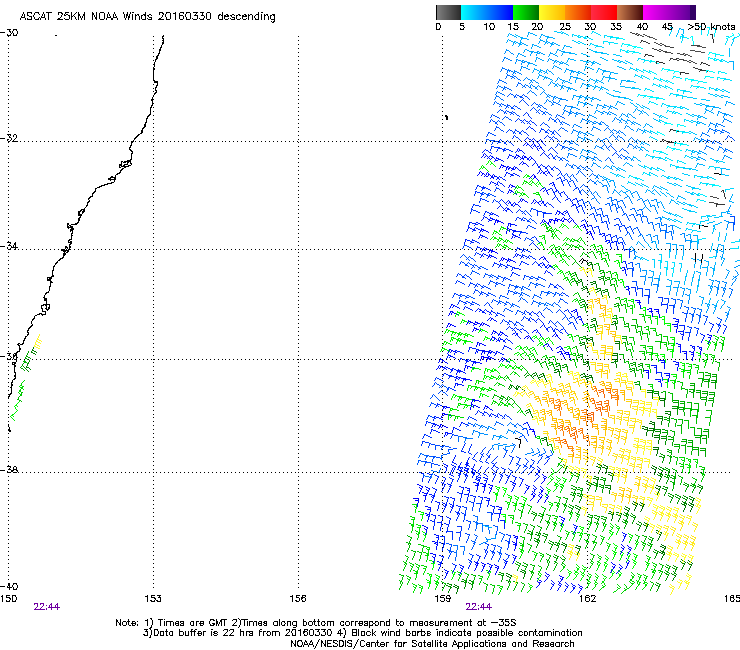
Task: Click the longitude label '153'
Action: [x=153, y=599]
